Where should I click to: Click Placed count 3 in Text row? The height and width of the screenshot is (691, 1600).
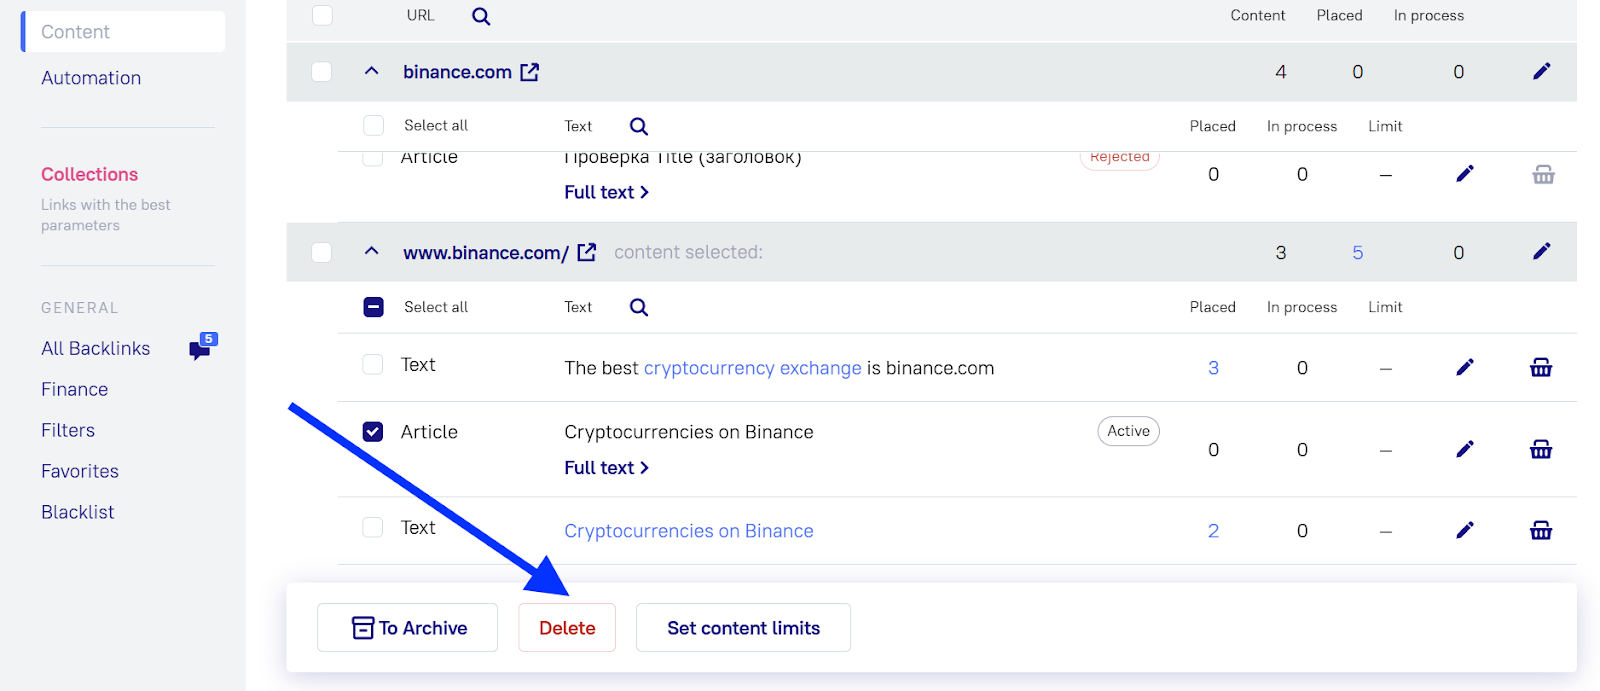click(1213, 368)
